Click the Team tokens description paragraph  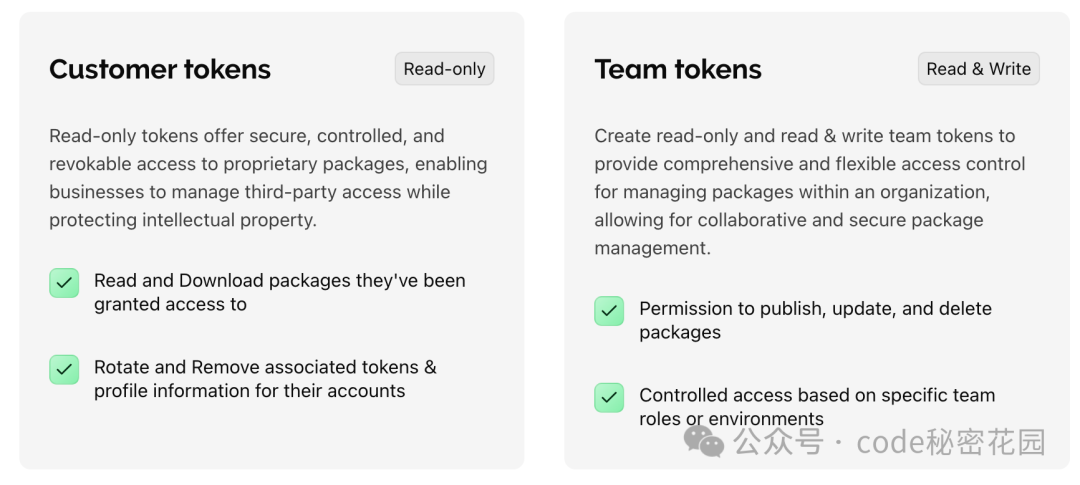tap(810, 192)
